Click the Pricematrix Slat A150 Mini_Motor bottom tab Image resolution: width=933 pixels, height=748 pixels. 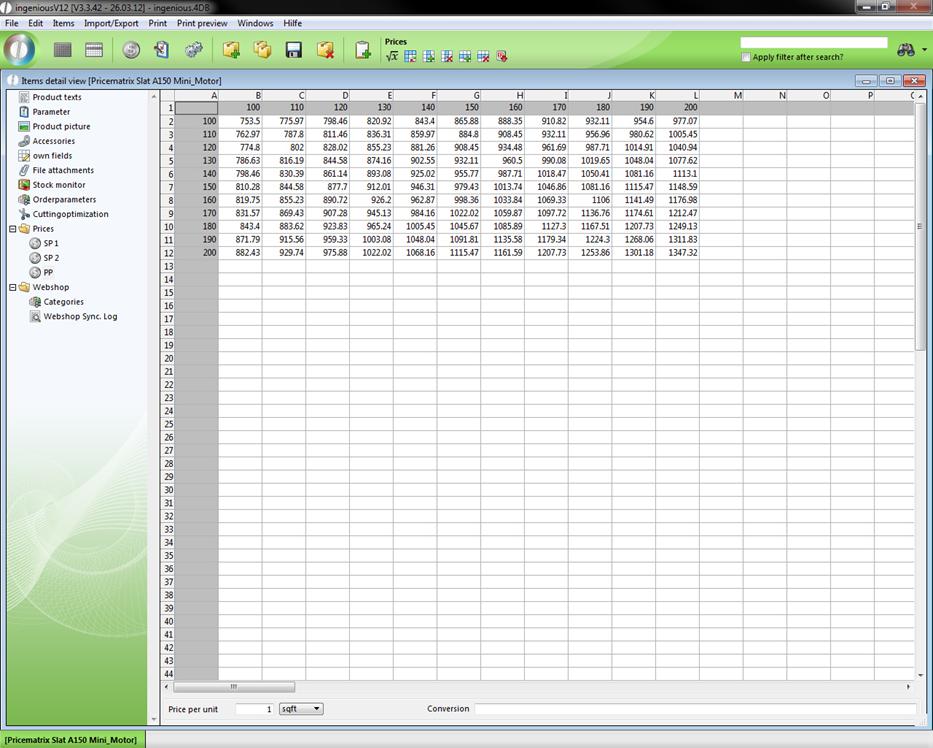pos(72,740)
